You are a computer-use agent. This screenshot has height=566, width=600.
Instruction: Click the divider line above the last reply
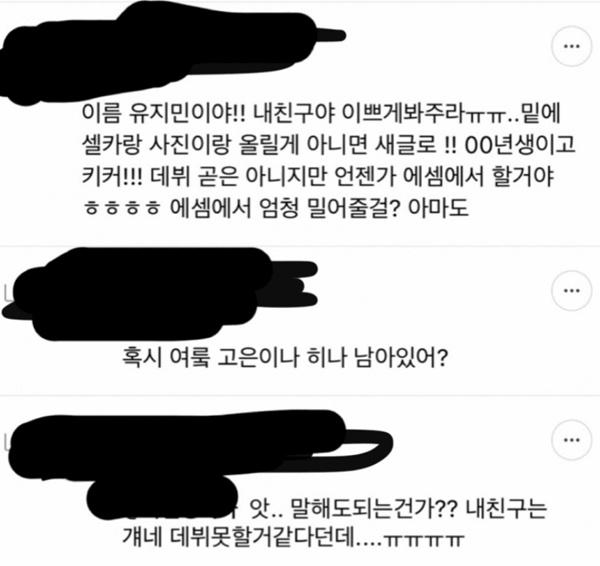click(300, 395)
